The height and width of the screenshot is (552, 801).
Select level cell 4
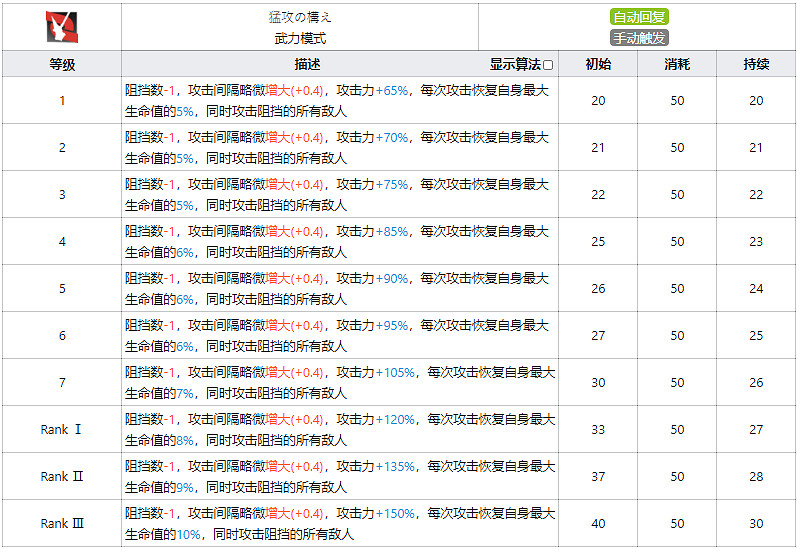[62, 242]
